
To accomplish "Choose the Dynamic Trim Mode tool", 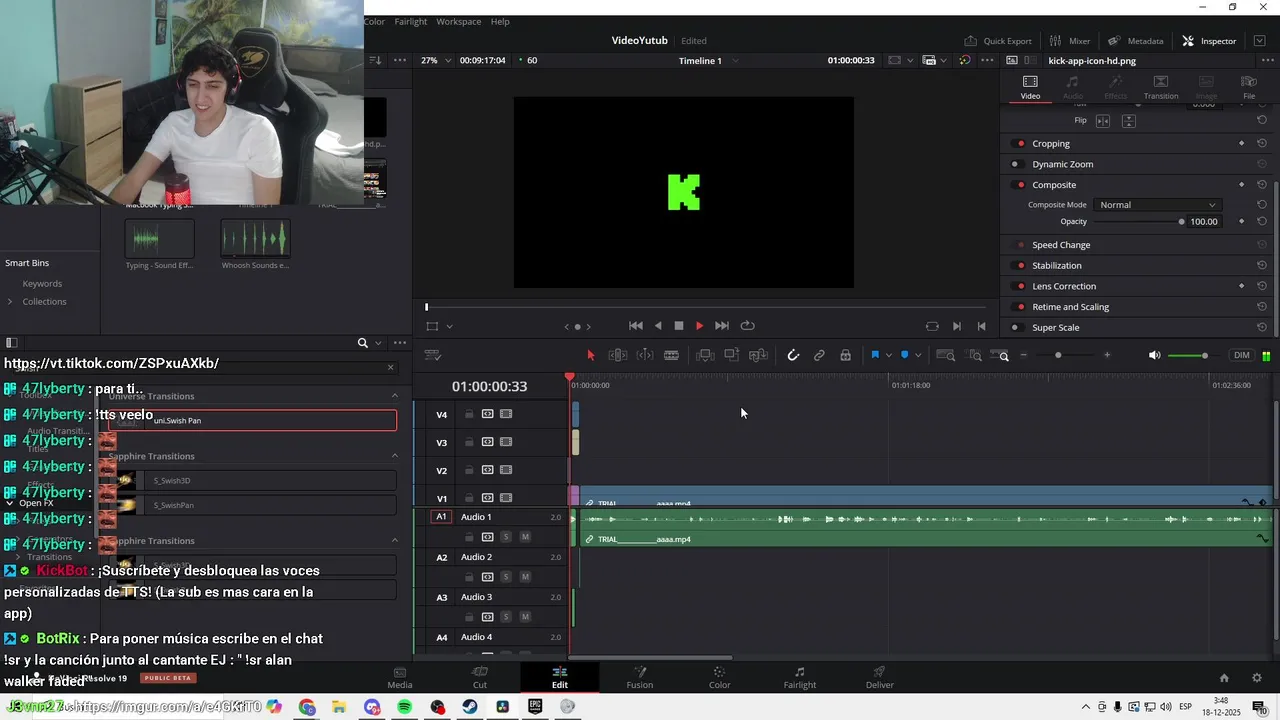I will pos(645,355).
